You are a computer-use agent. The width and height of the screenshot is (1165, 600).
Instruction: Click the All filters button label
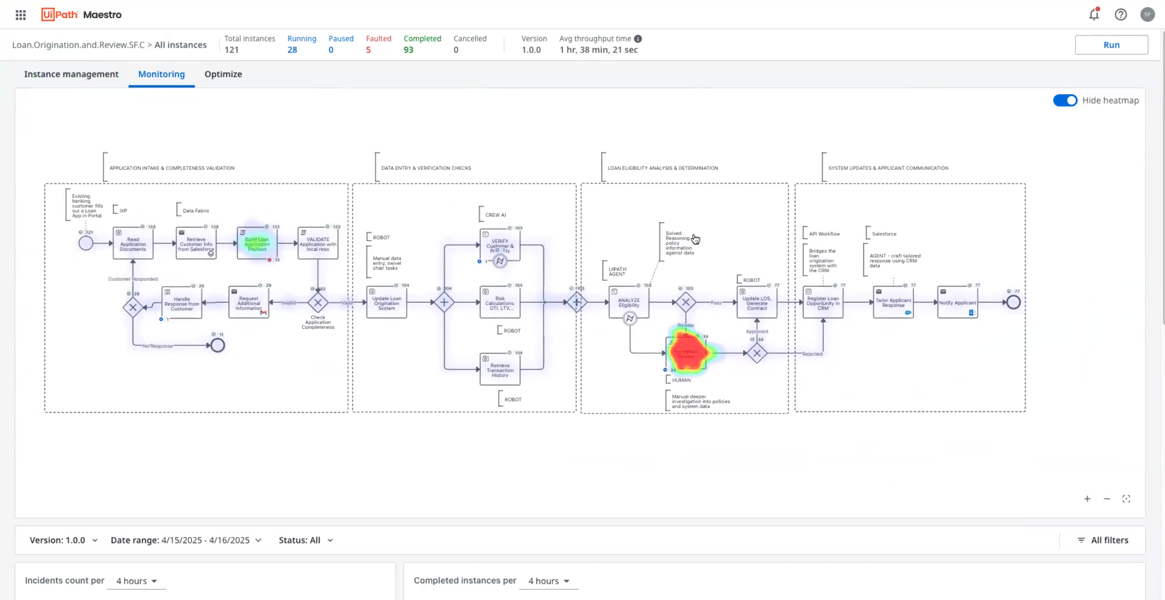pyautogui.click(x=1109, y=541)
